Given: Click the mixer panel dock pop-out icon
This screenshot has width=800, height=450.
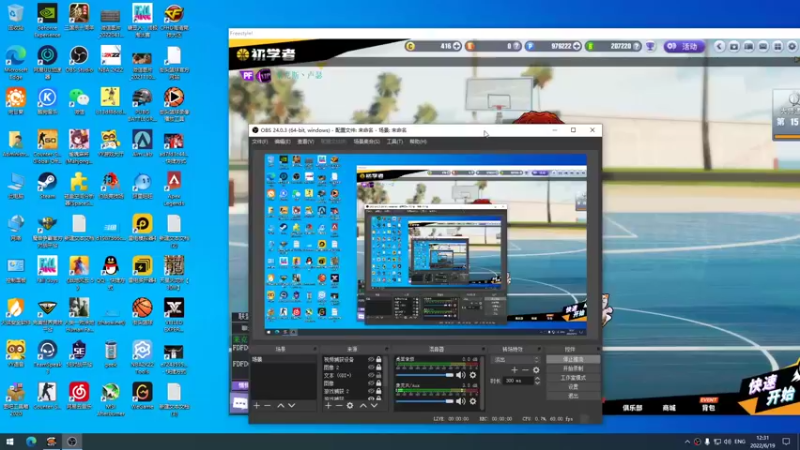Looking at the screenshot, I should [483, 349].
